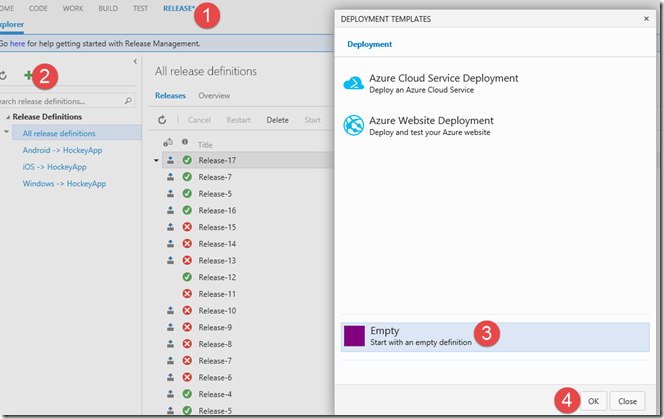Image resolution: width=664 pixels, height=419 pixels.
Task: Click the green status icon of Release-12
Action: click(x=187, y=277)
